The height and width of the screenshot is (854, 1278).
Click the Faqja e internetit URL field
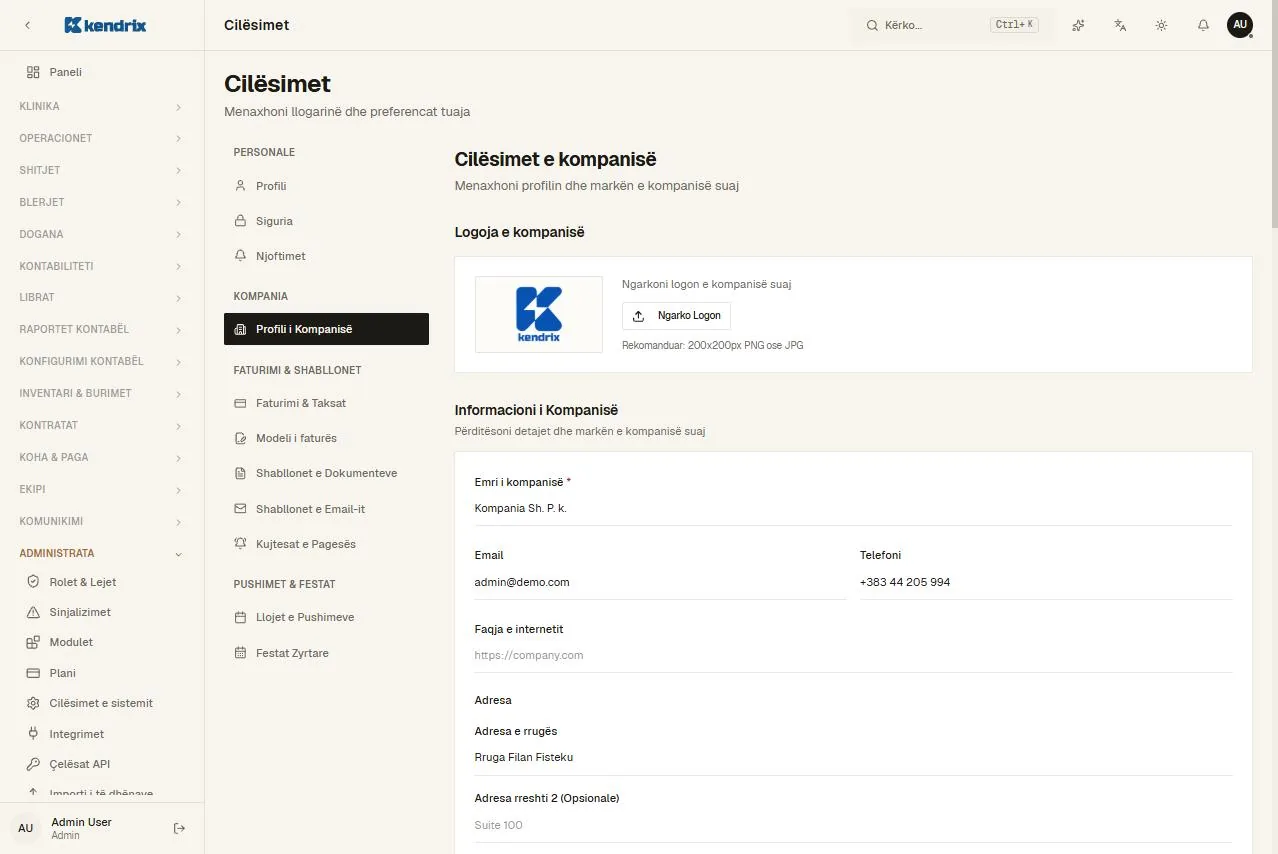[x=853, y=655]
